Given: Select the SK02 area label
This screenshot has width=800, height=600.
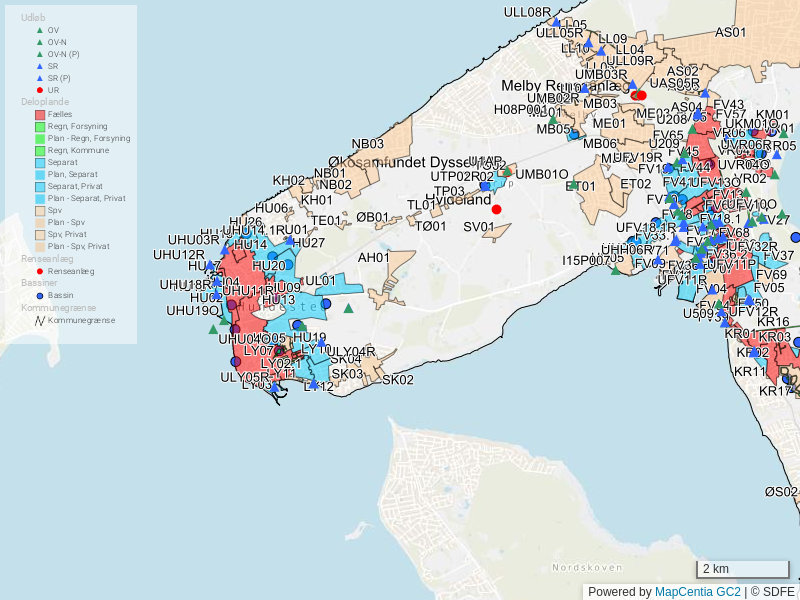Looking at the screenshot, I should point(398,380).
